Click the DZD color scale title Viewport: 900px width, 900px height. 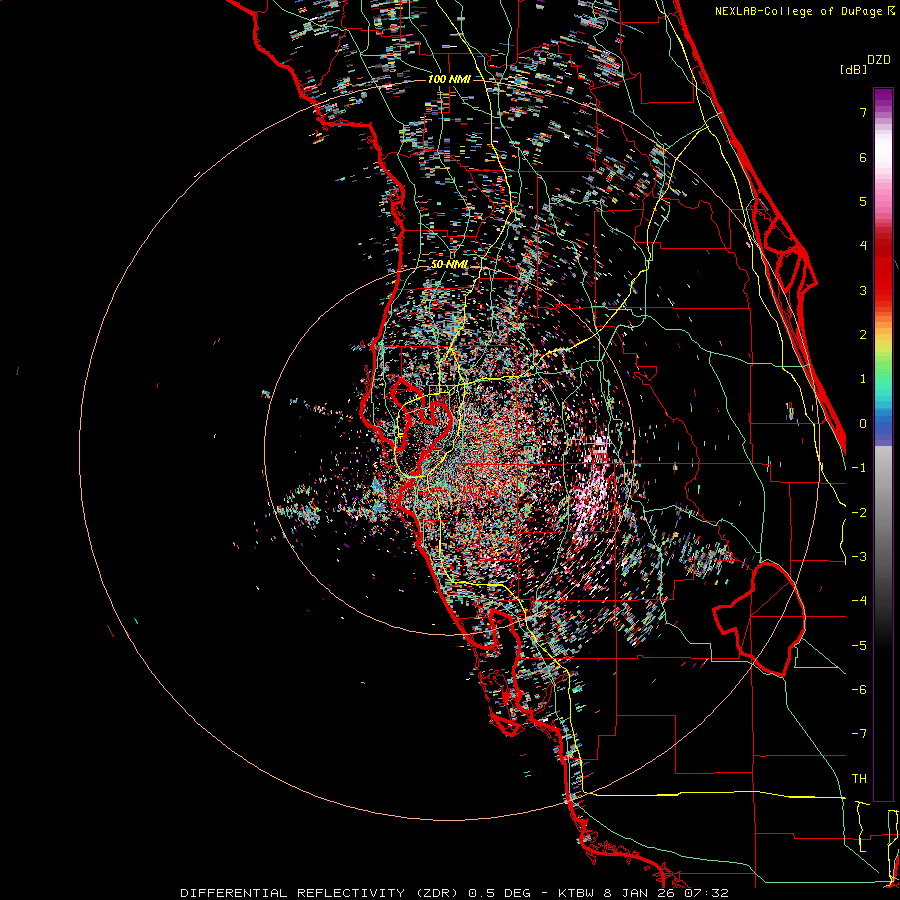879,60
